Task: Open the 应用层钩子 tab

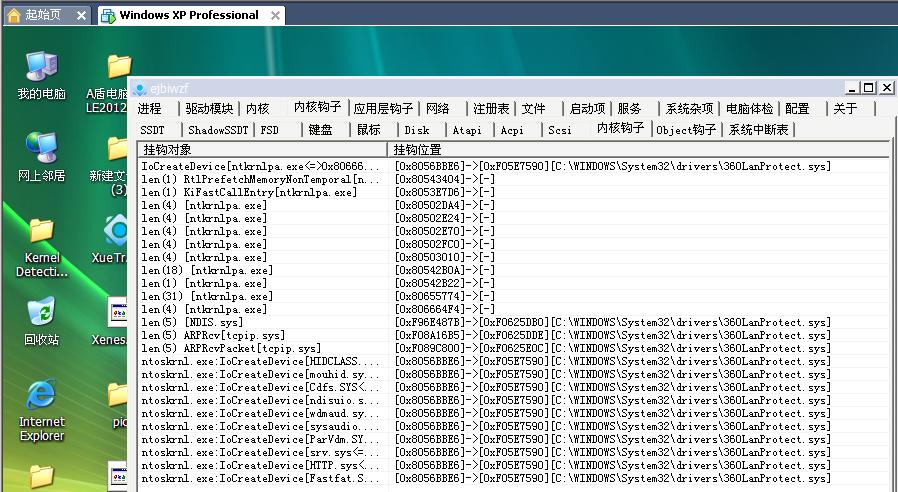Action: point(383,108)
